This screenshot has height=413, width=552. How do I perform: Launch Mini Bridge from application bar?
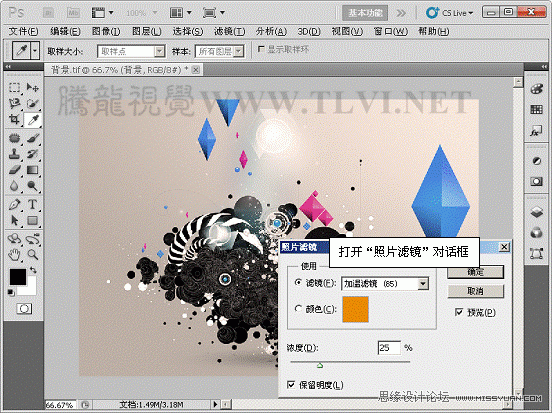[73, 13]
